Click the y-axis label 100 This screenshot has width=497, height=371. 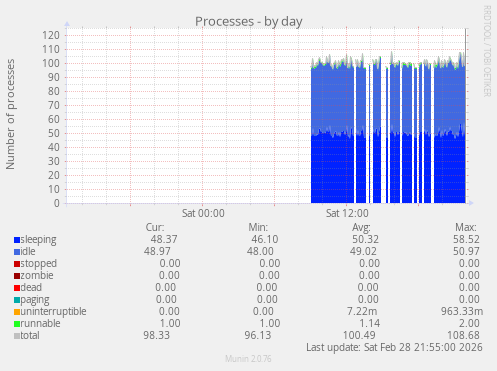coord(51,63)
